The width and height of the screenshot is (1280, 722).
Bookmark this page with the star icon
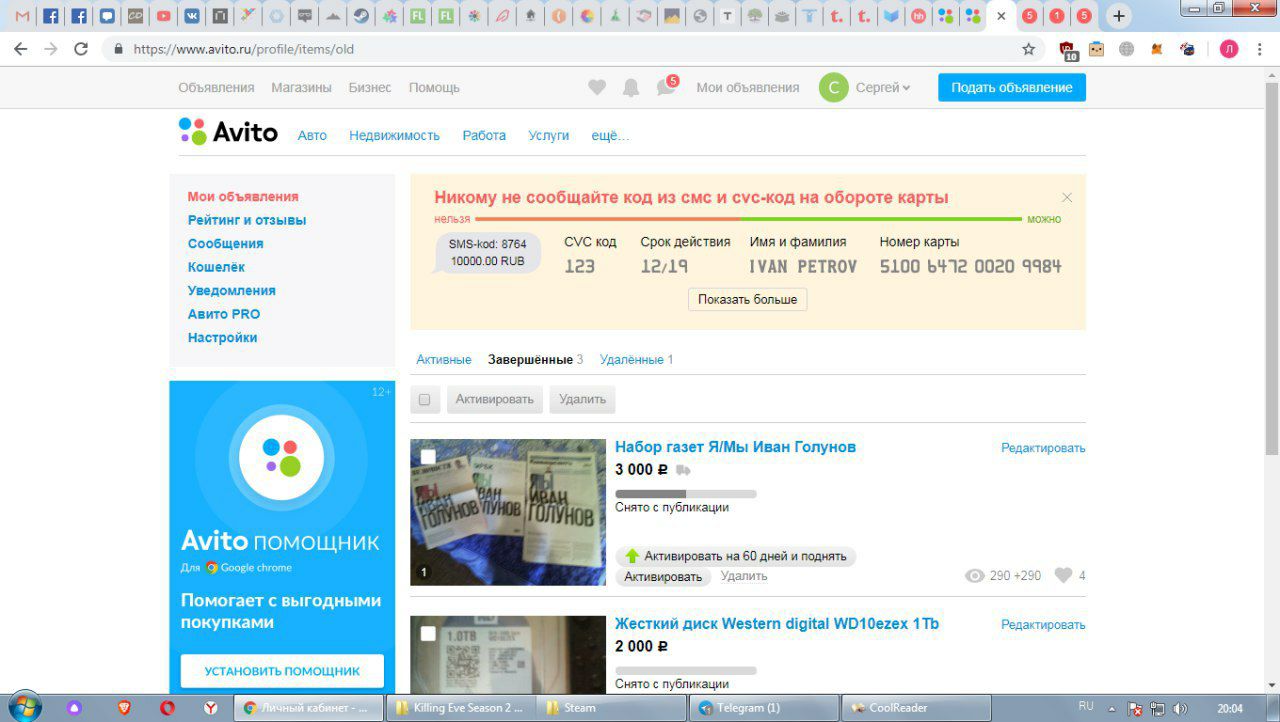[x=1028, y=49]
